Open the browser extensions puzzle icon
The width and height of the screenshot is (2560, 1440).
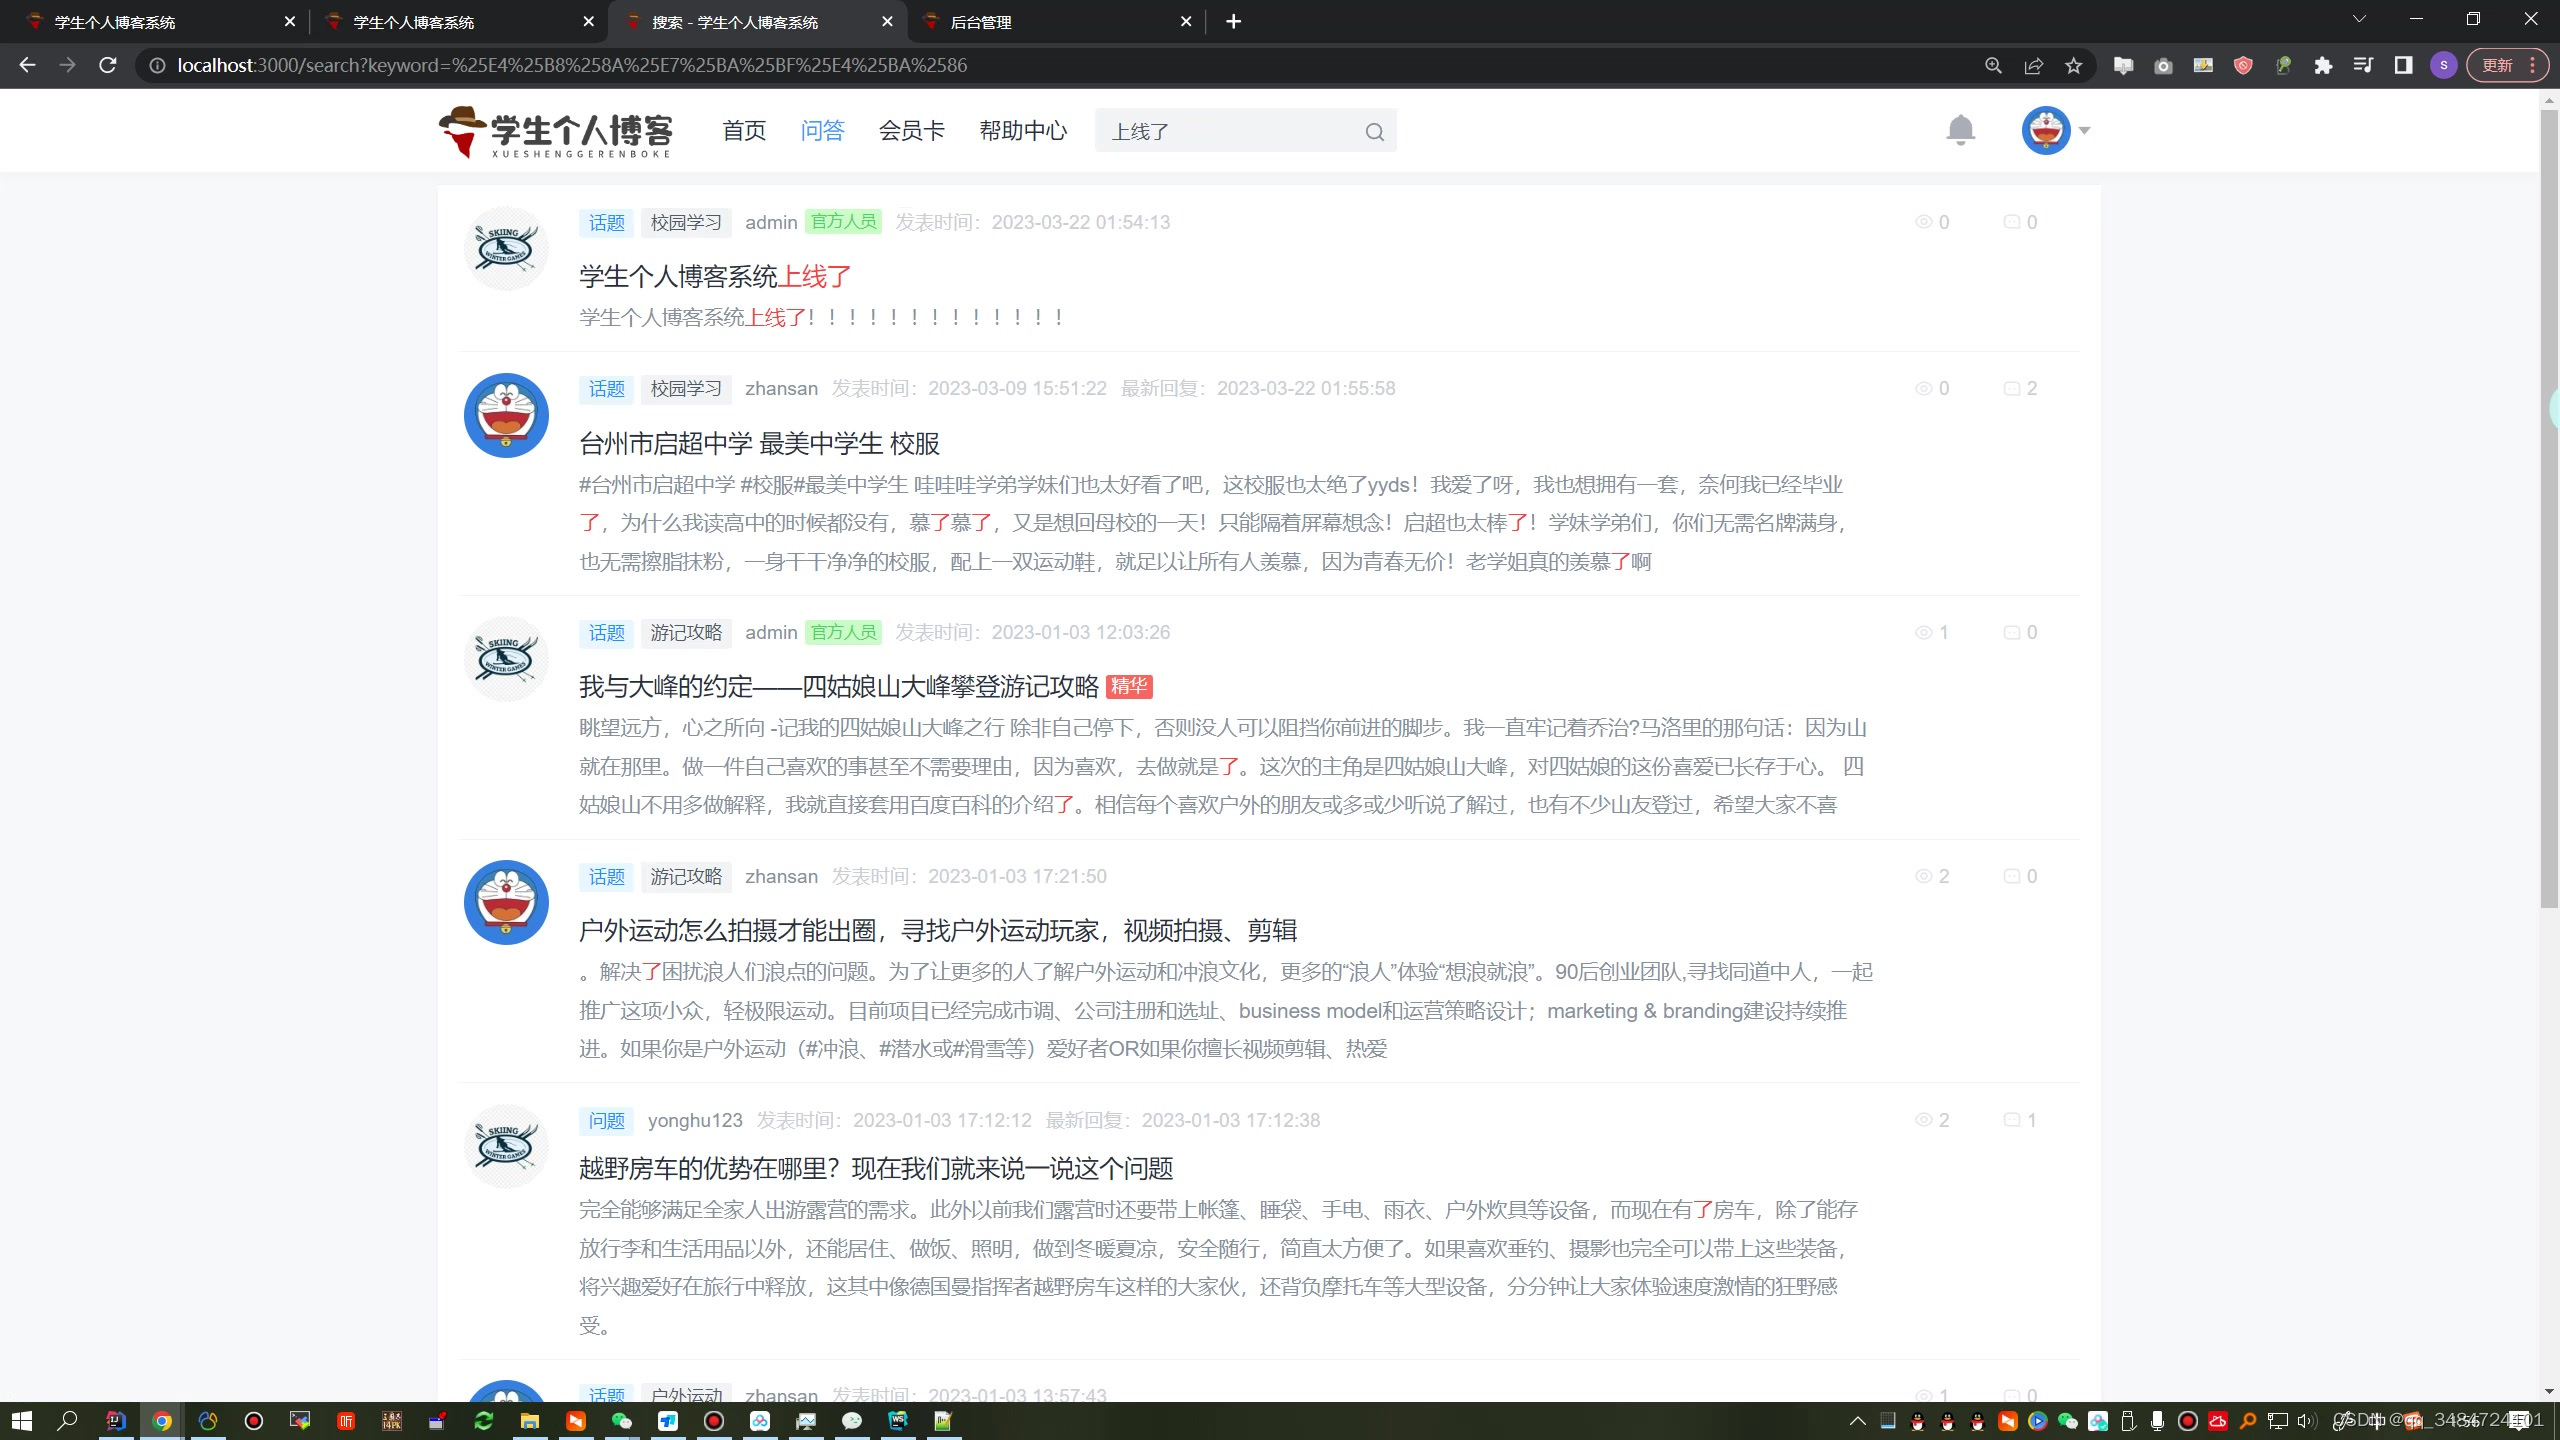(2322, 65)
